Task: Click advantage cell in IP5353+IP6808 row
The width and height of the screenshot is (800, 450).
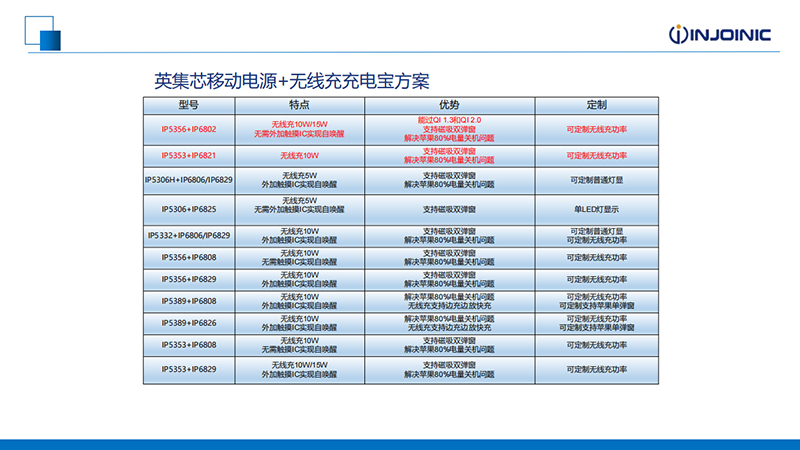Action: [x=449, y=345]
